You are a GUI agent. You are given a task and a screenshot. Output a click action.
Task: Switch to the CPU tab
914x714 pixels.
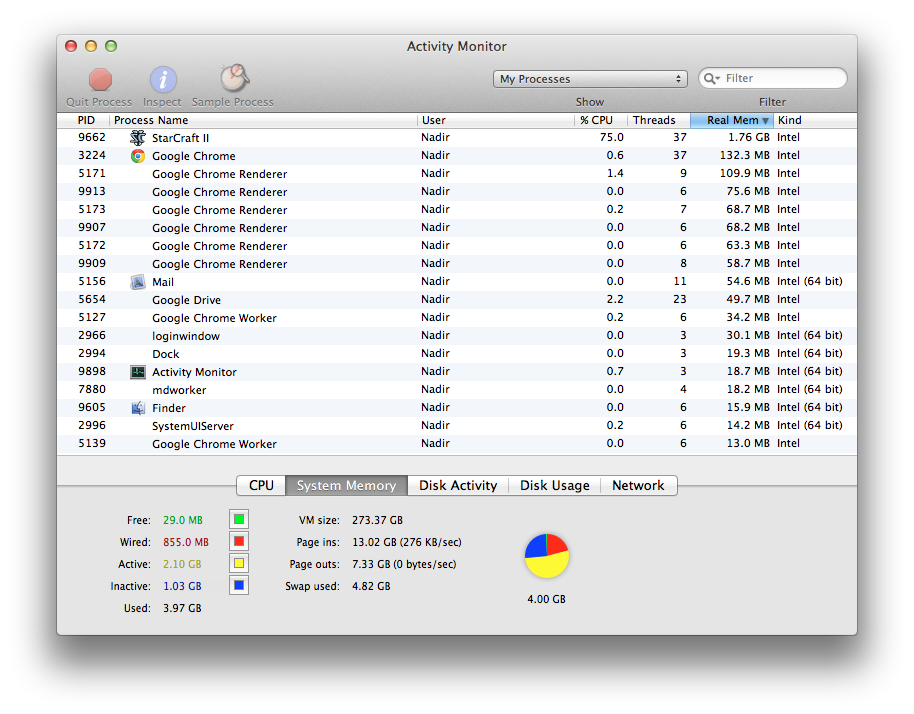point(261,486)
